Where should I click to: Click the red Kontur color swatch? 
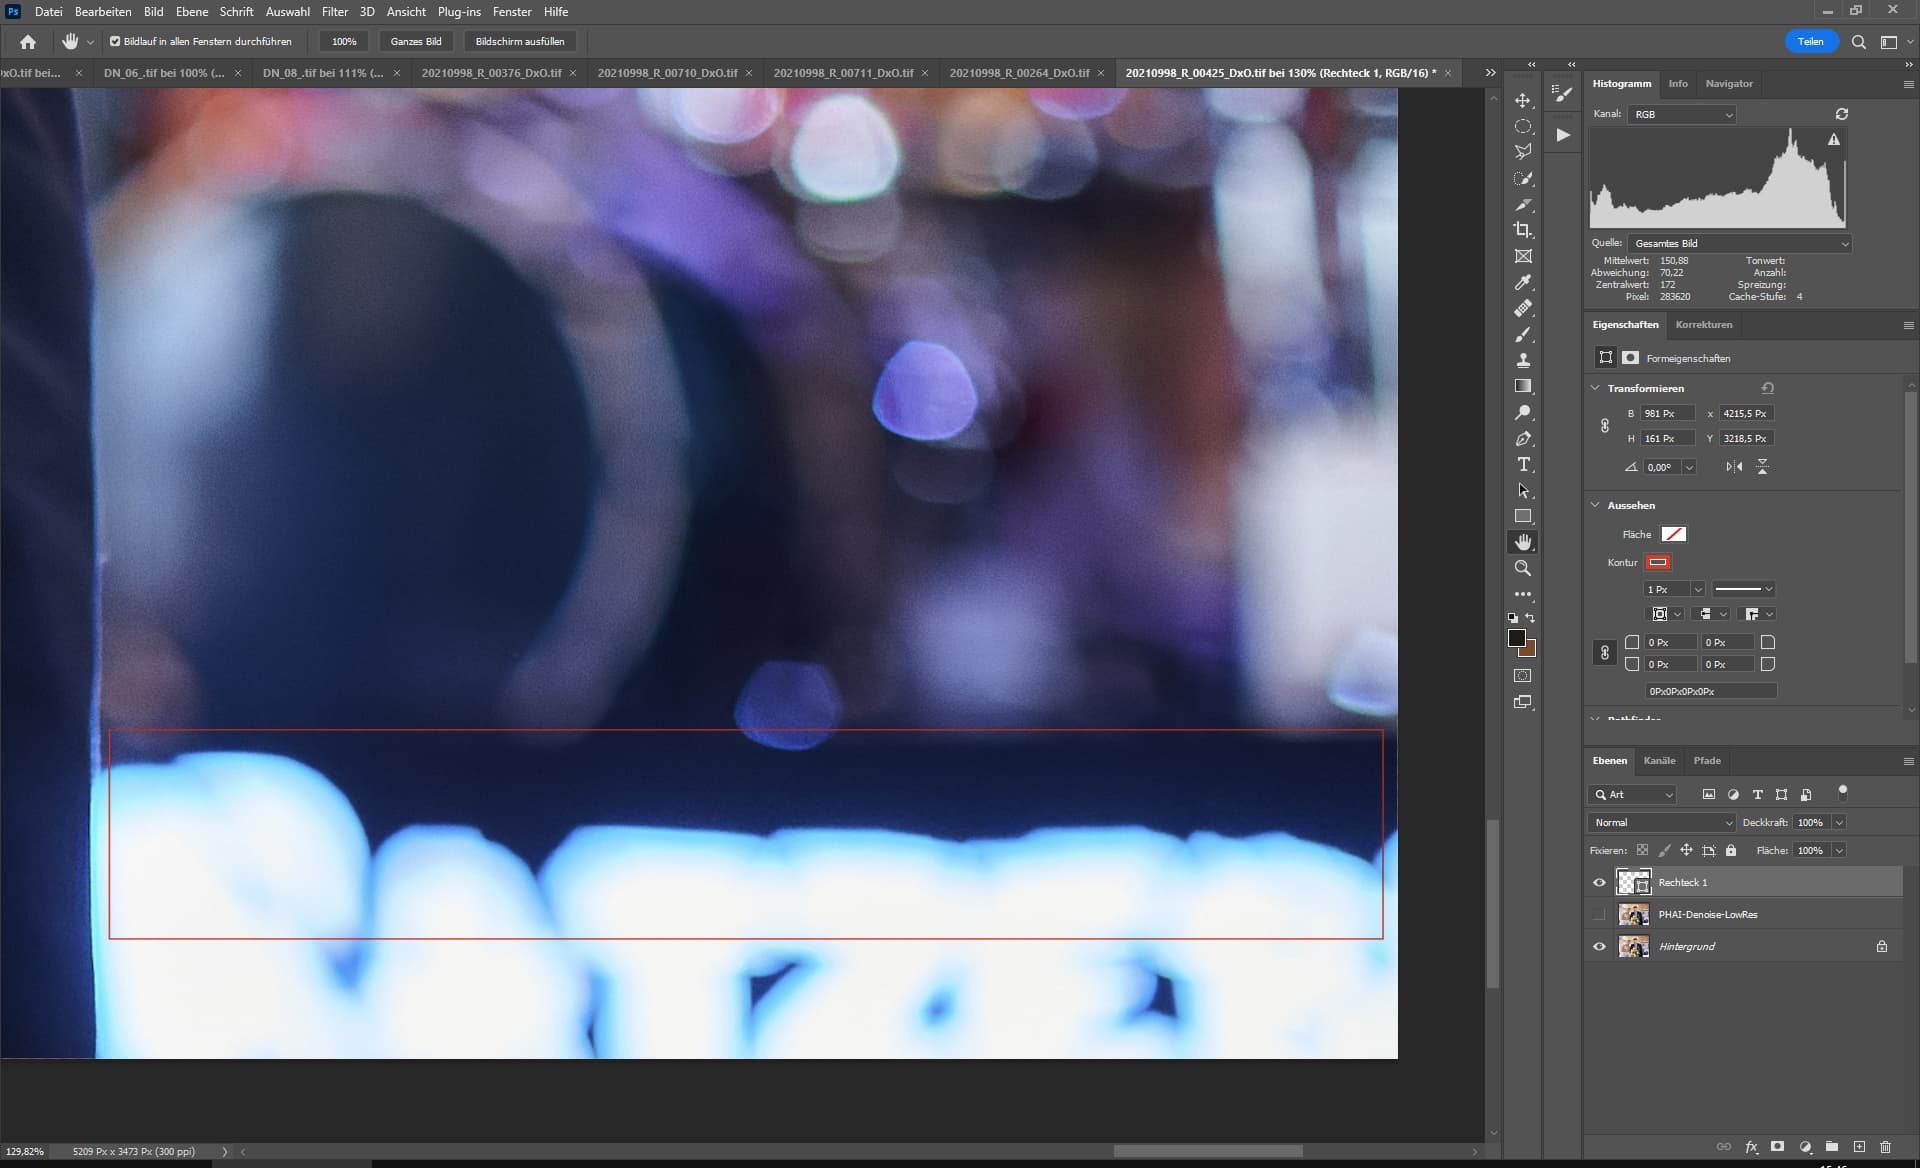pos(1657,562)
